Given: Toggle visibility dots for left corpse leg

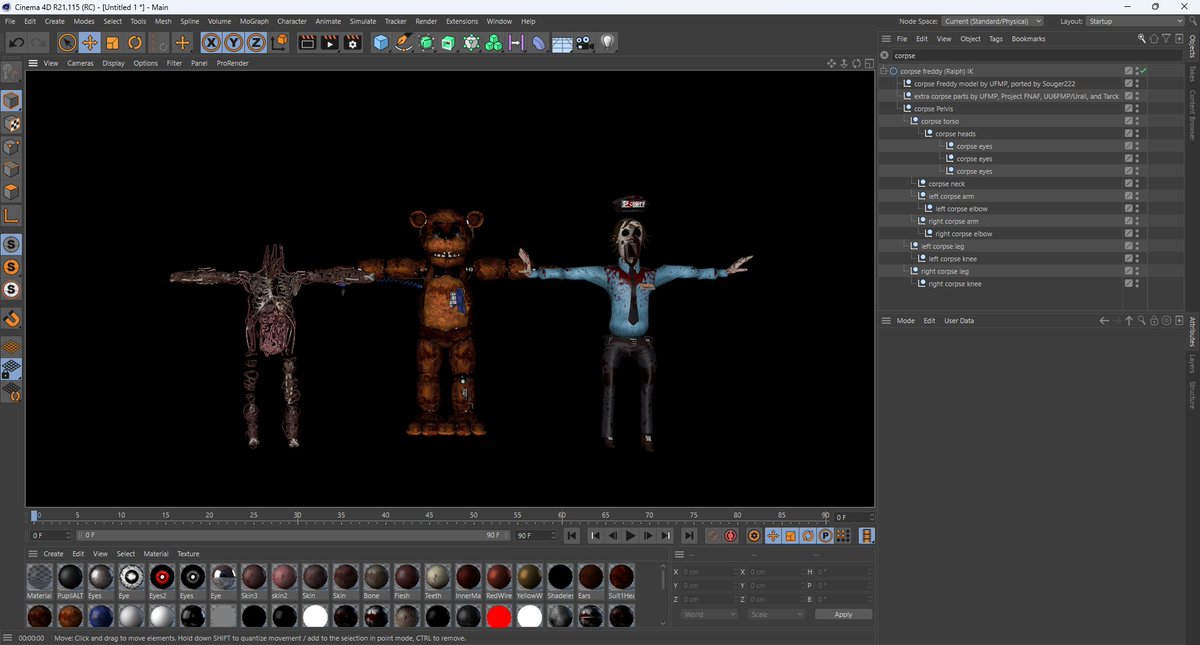Looking at the screenshot, I should [x=1138, y=246].
